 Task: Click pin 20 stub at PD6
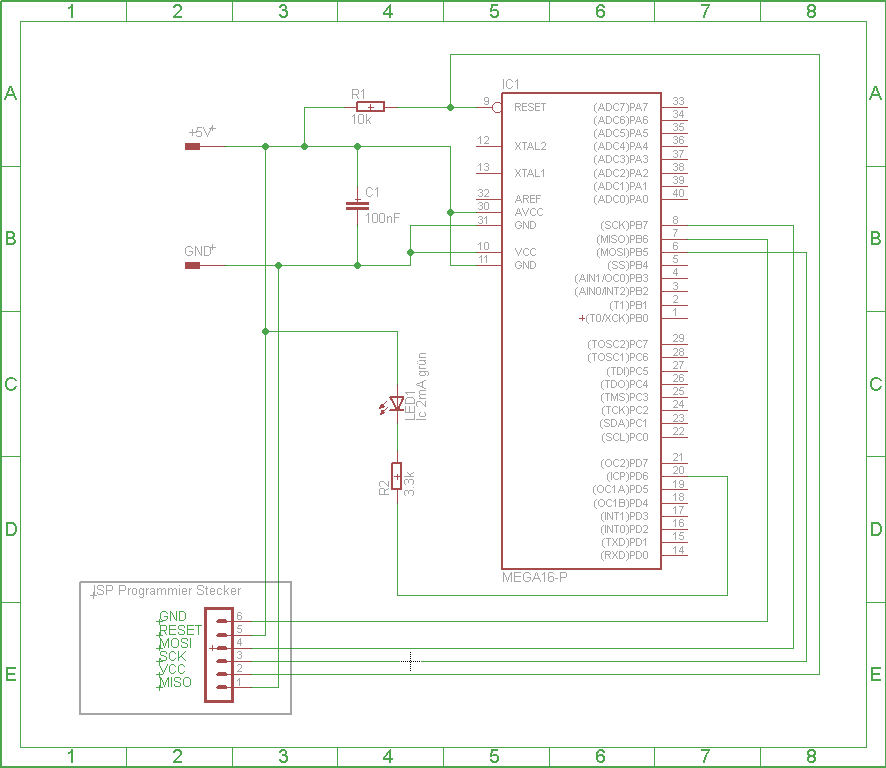click(x=675, y=476)
